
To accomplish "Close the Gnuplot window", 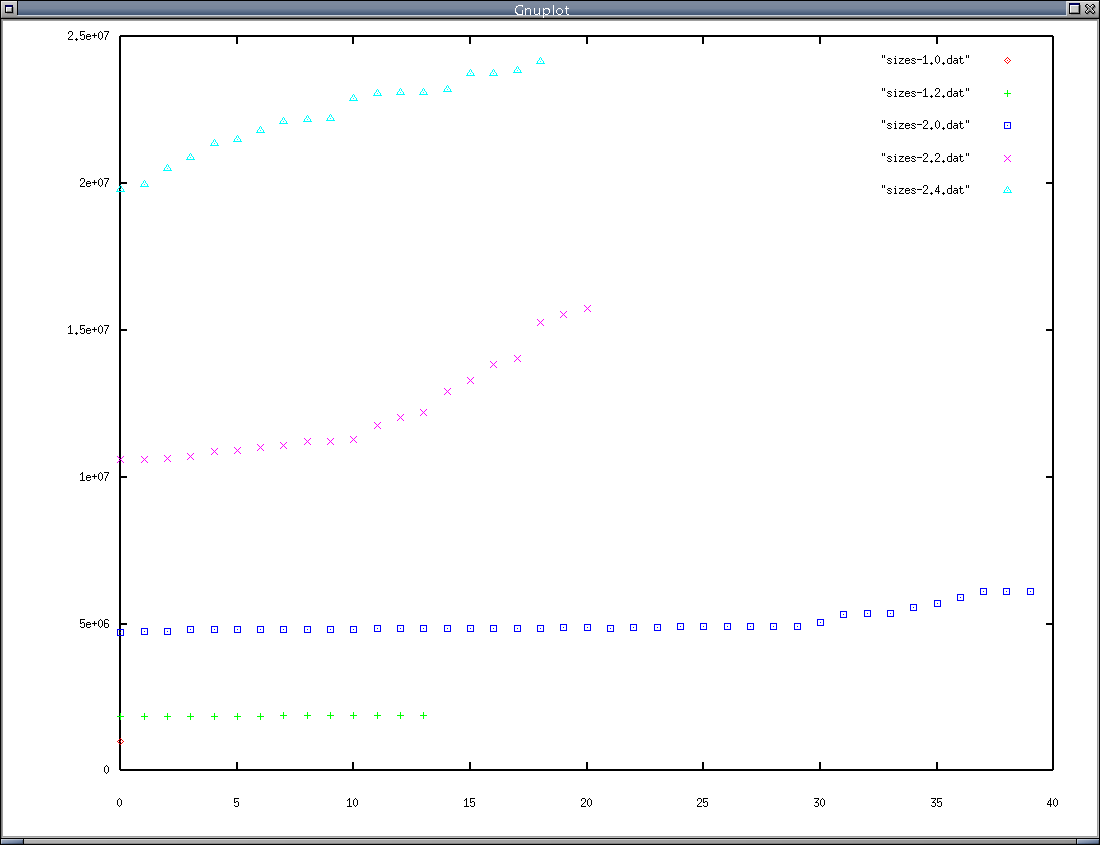I will pos(1090,8).
